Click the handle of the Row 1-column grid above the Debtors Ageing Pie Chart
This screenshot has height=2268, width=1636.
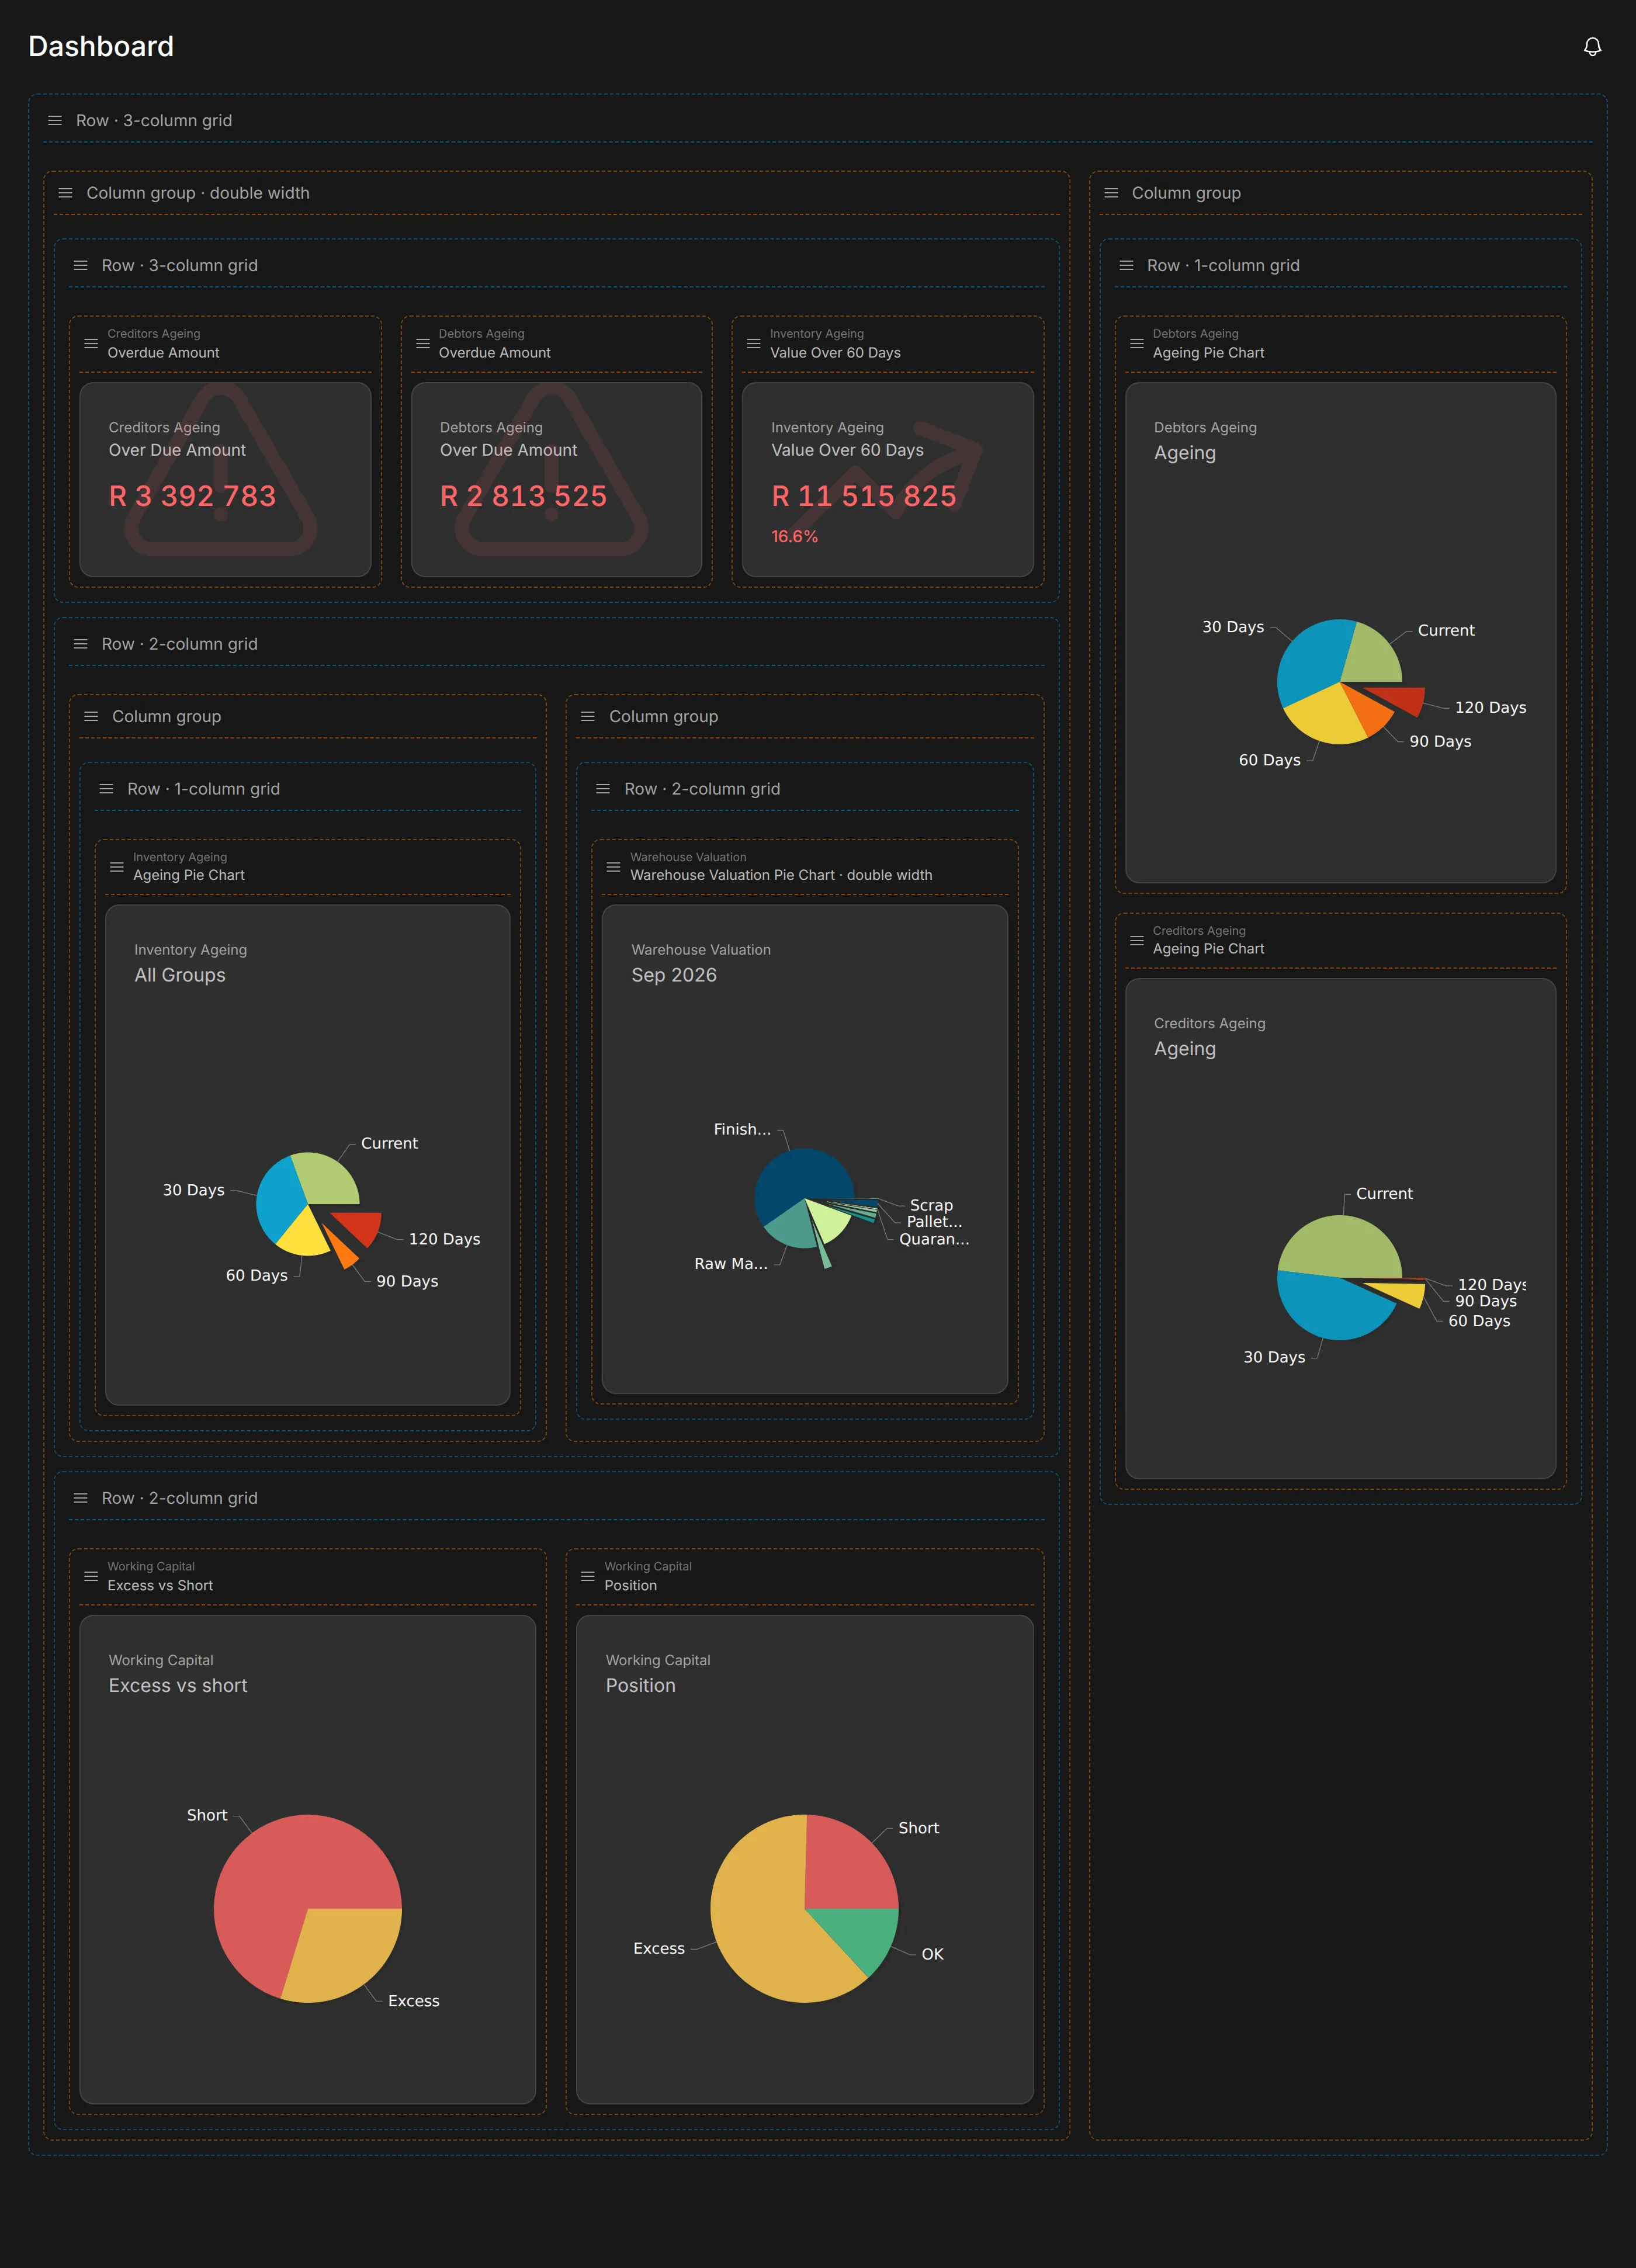(x=1126, y=265)
